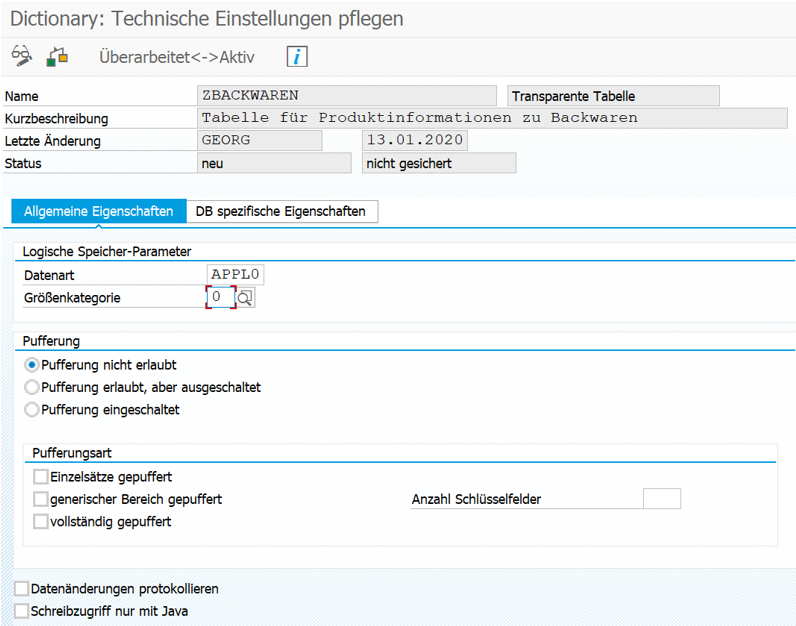Switch to Allgemeine Eigenschaften tab
The image size is (796, 626).
click(x=98, y=211)
